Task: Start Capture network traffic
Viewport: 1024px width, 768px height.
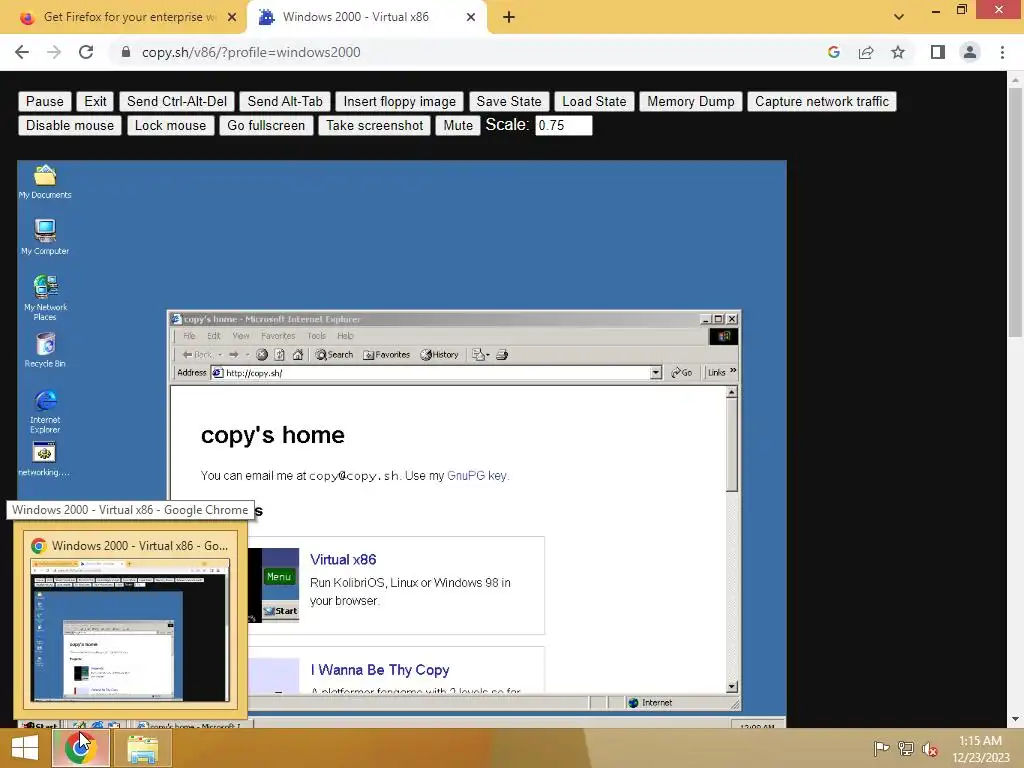Action: coord(822,101)
